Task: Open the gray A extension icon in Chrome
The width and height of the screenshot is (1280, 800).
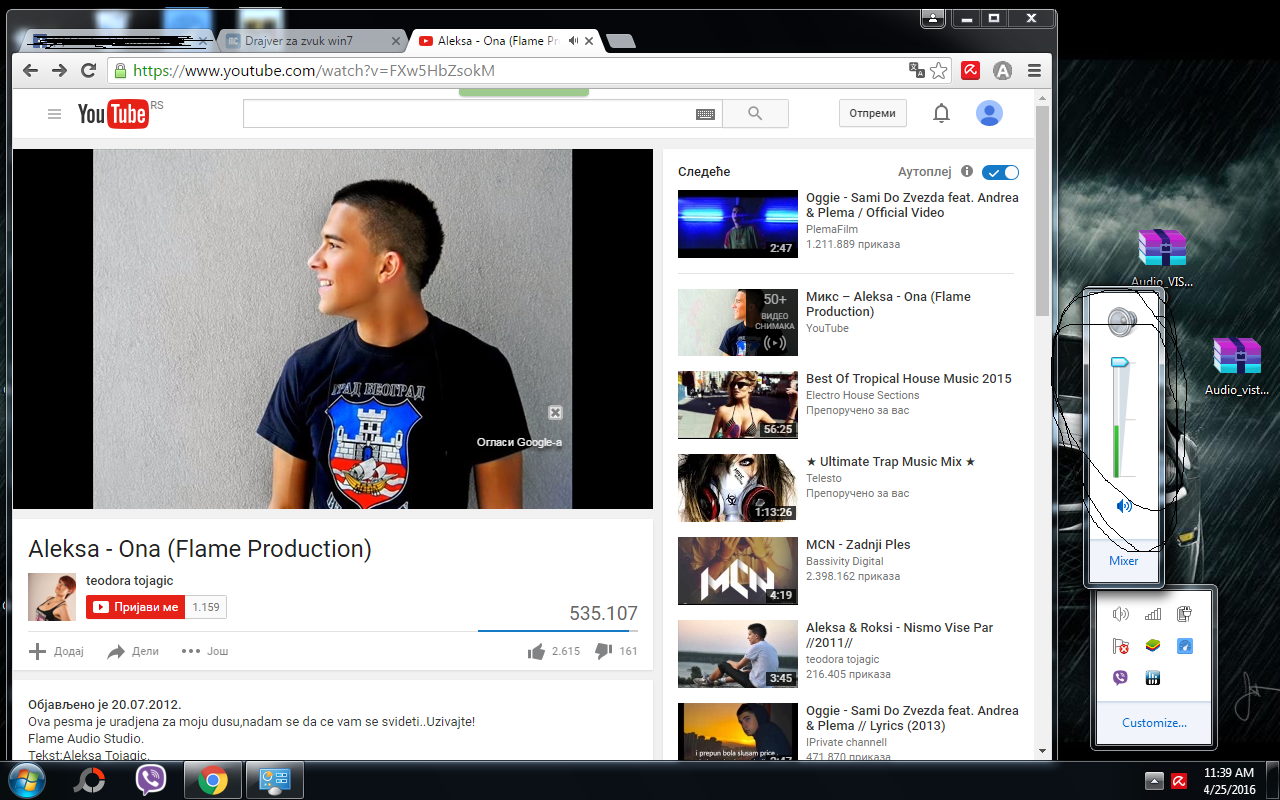Action: point(1003,71)
